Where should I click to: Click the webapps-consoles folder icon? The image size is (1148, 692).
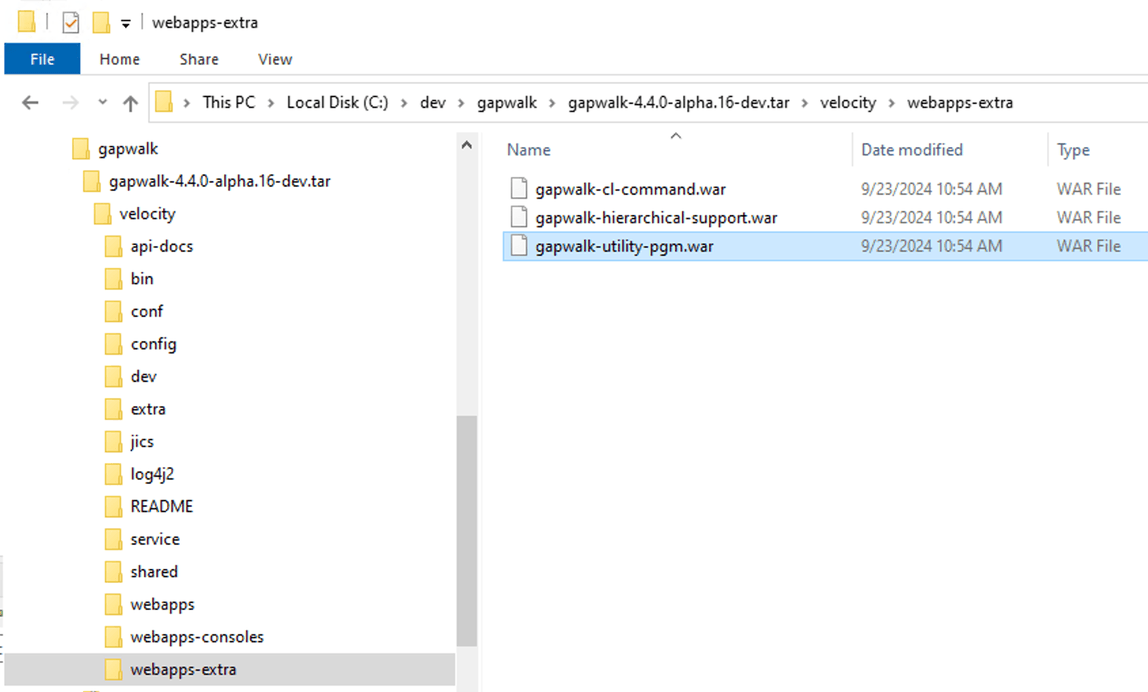(x=113, y=636)
